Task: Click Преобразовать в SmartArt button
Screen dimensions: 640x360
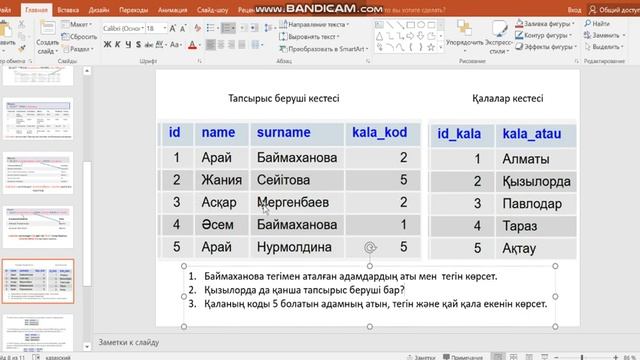Action: coord(324,49)
